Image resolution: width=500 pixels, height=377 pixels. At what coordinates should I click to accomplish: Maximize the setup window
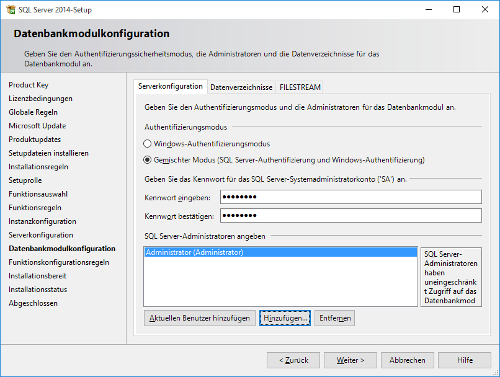[x=457, y=10]
